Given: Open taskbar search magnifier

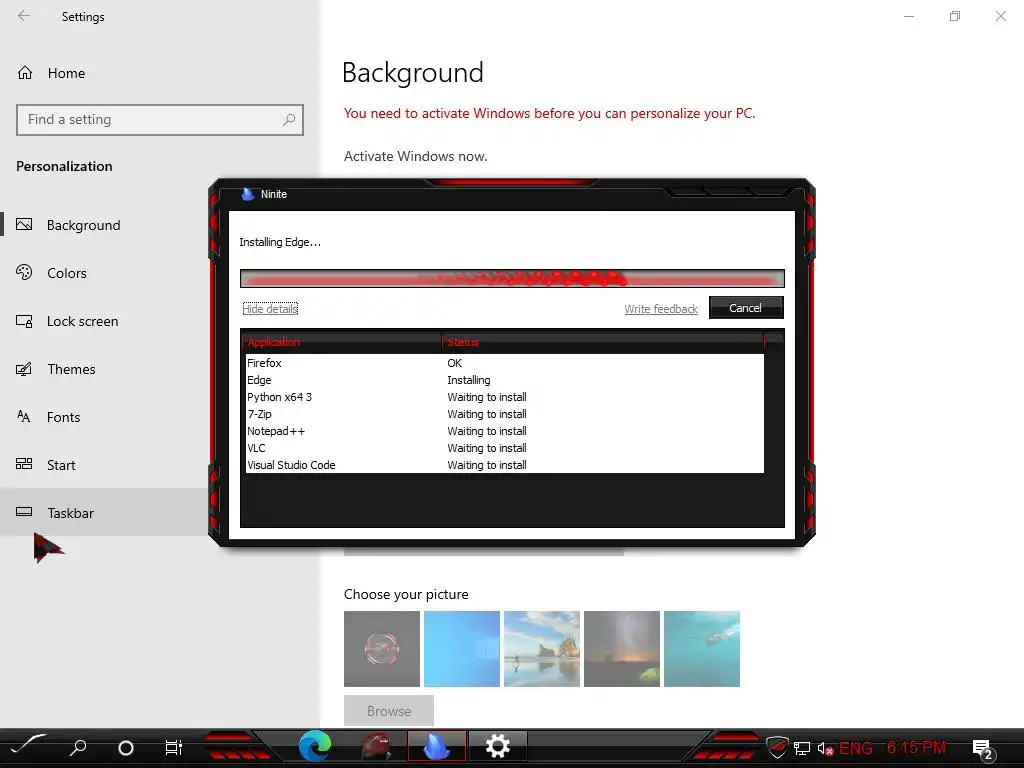Looking at the screenshot, I should [x=78, y=747].
